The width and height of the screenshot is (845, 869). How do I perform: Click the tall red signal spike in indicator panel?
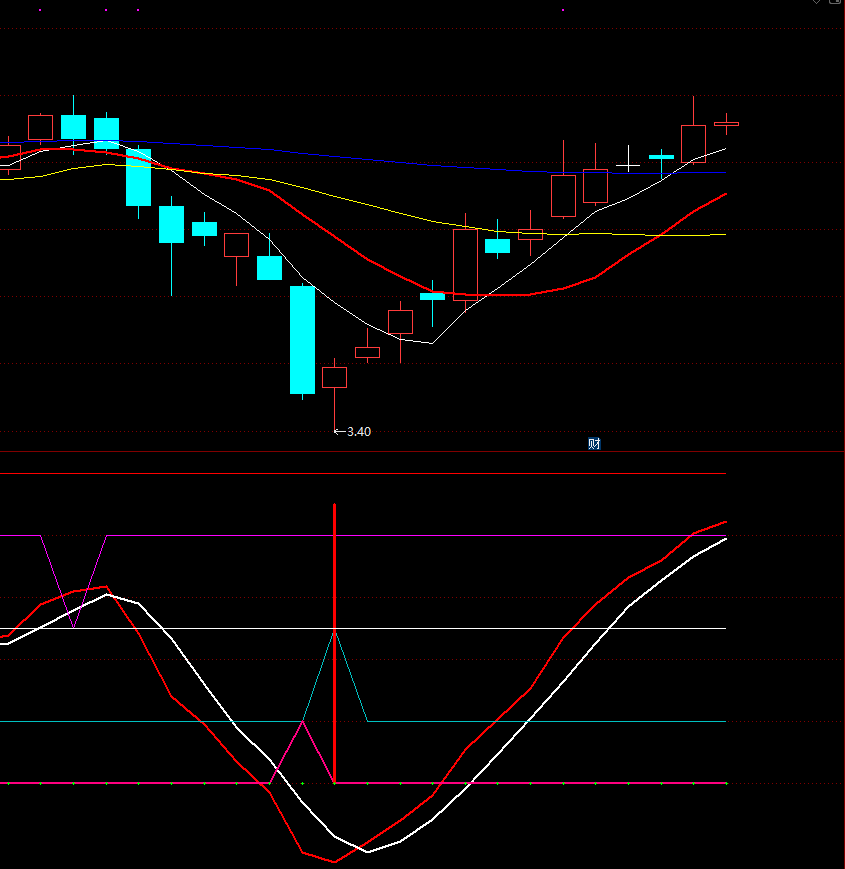335,643
